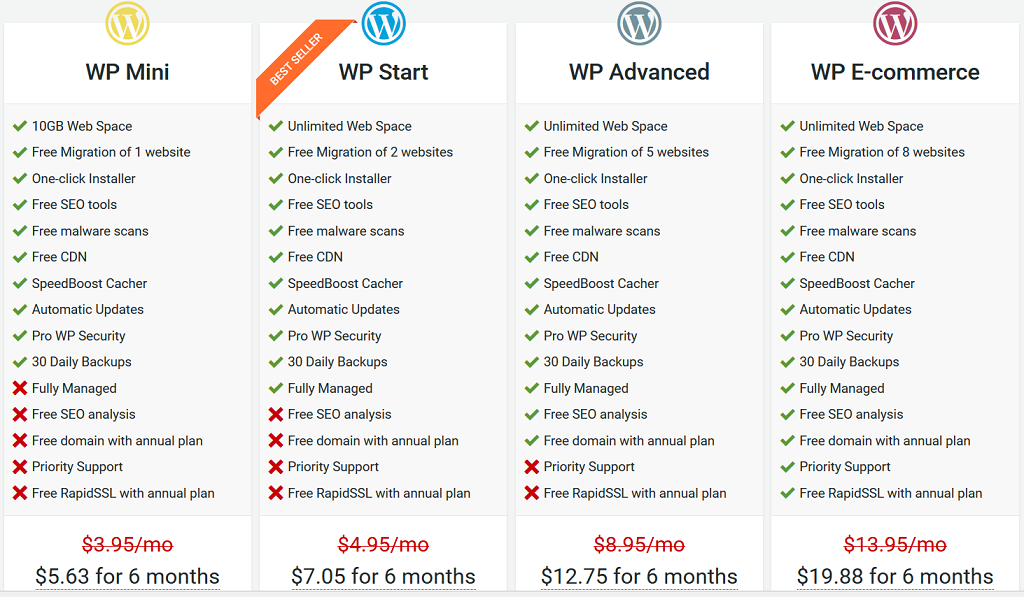
Task: Click the red X beside Priority Support in WP Advanced
Action: click(x=532, y=466)
